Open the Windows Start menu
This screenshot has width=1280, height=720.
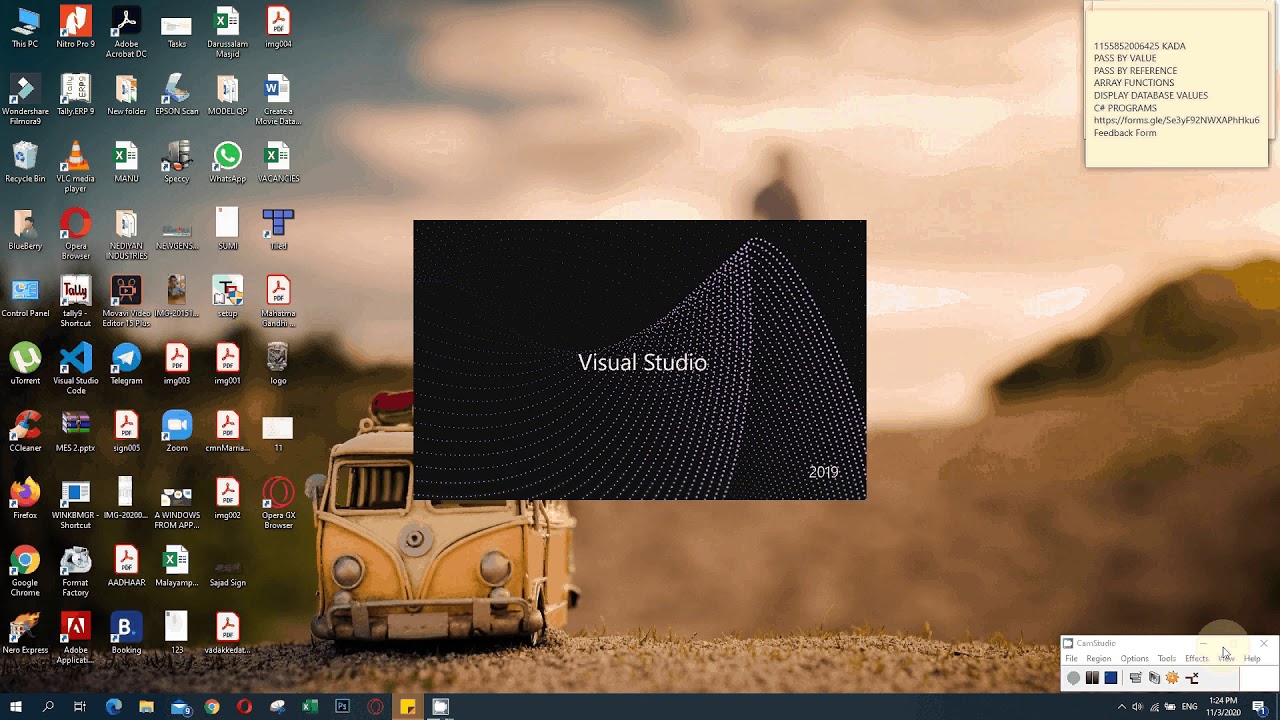coord(16,707)
